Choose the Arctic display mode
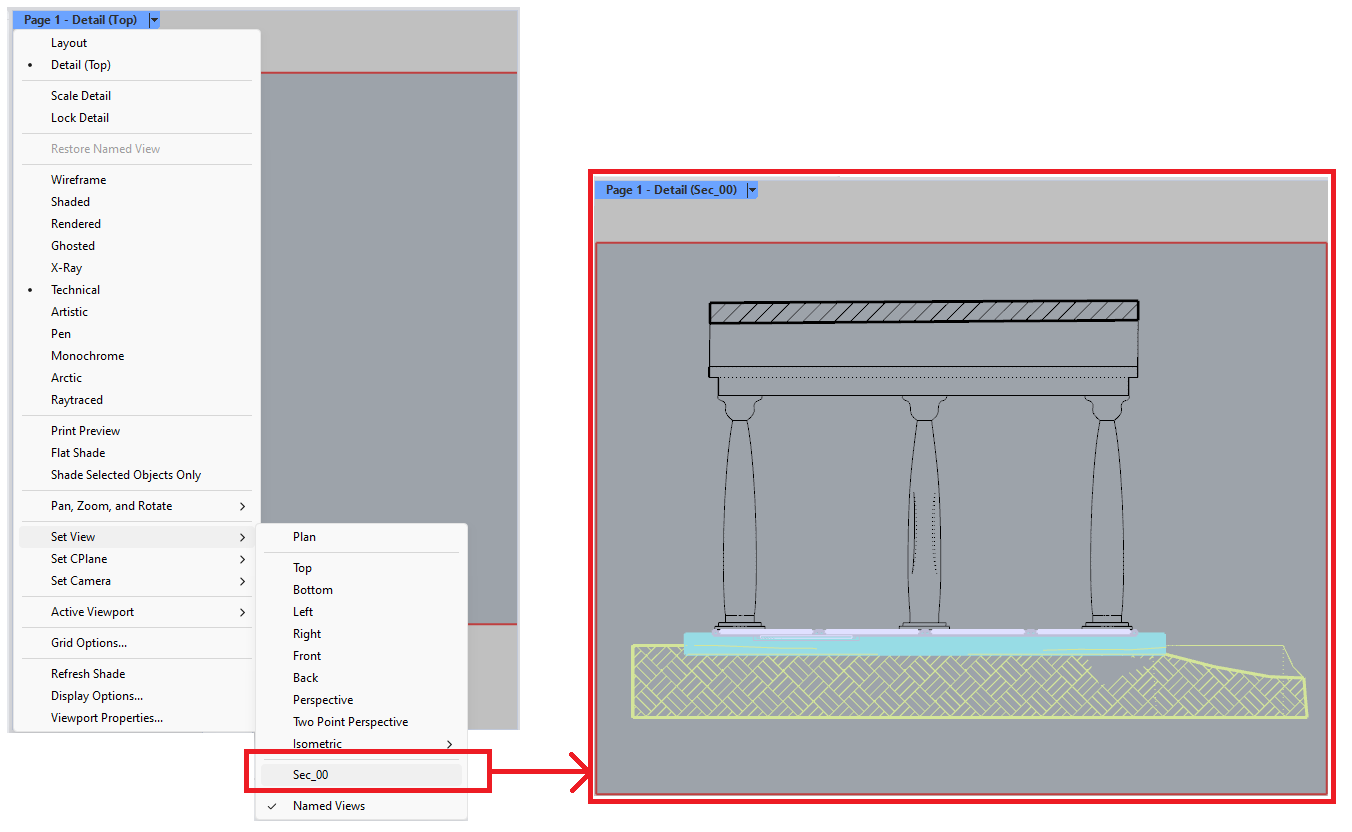The image size is (1352, 832). pyautogui.click(x=66, y=377)
